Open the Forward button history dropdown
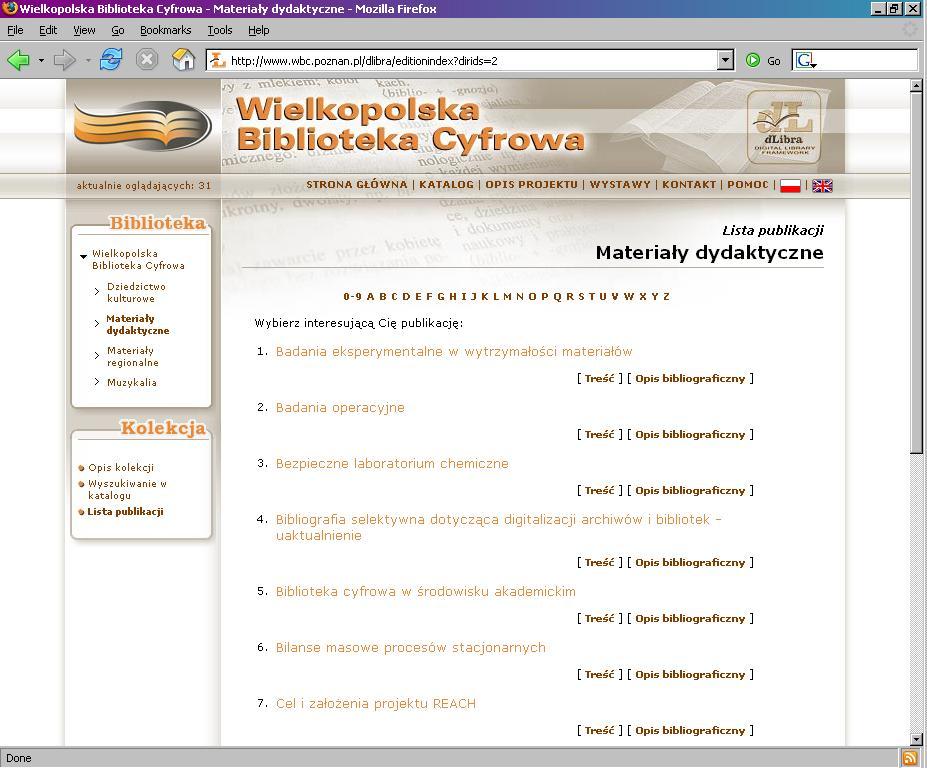The height and width of the screenshot is (768, 927). [87, 60]
